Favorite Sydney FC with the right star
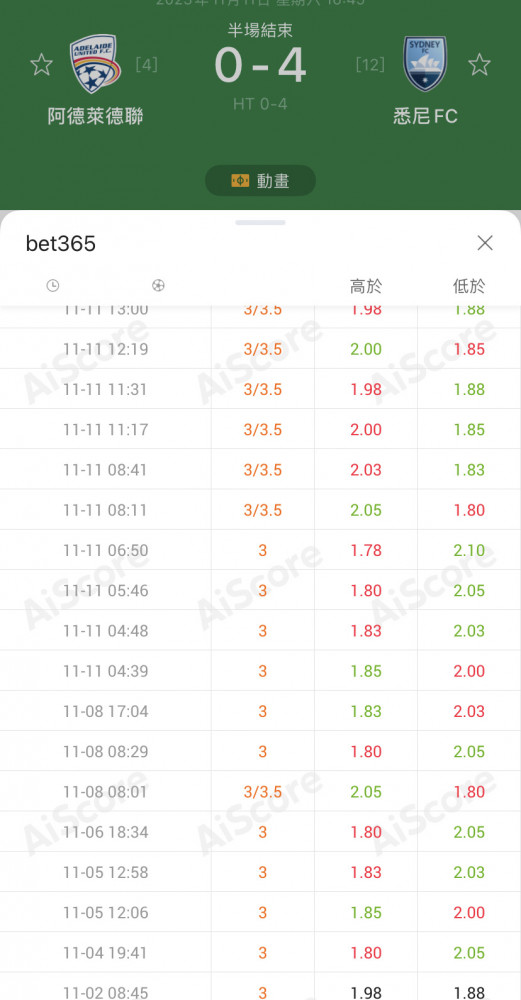This screenshot has width=521, height=1000. point(479,64)
